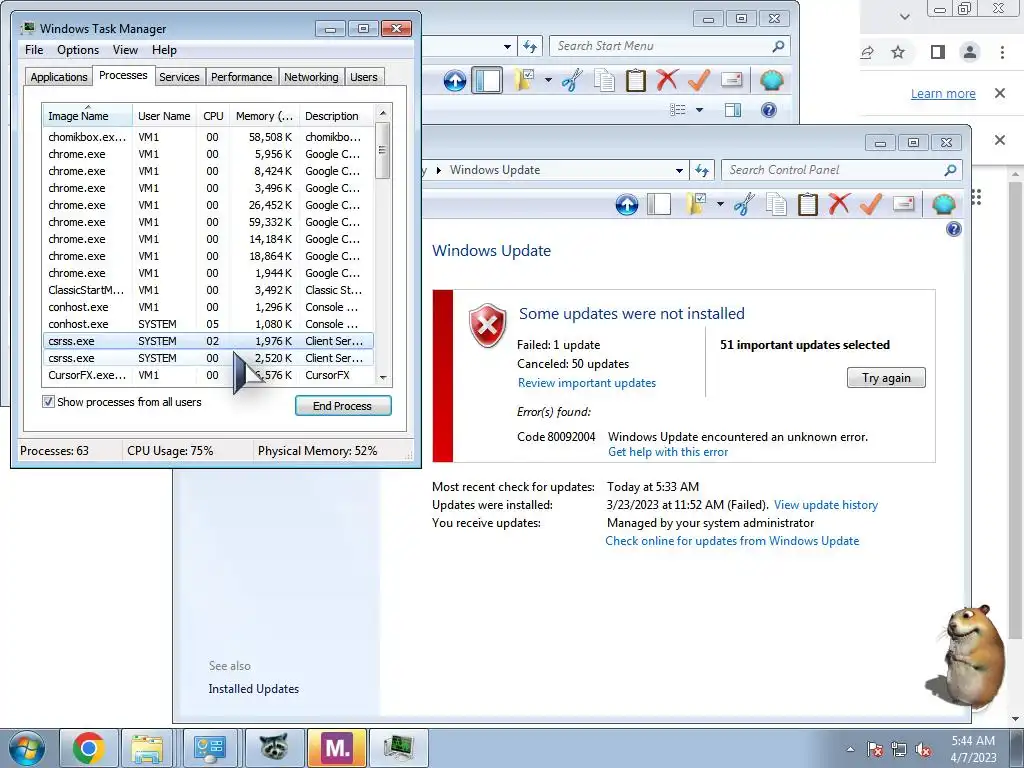The height and width of the screenshot is (768, 1024).
Task: Switch to the Services tab
Action: tap(179, 77)
